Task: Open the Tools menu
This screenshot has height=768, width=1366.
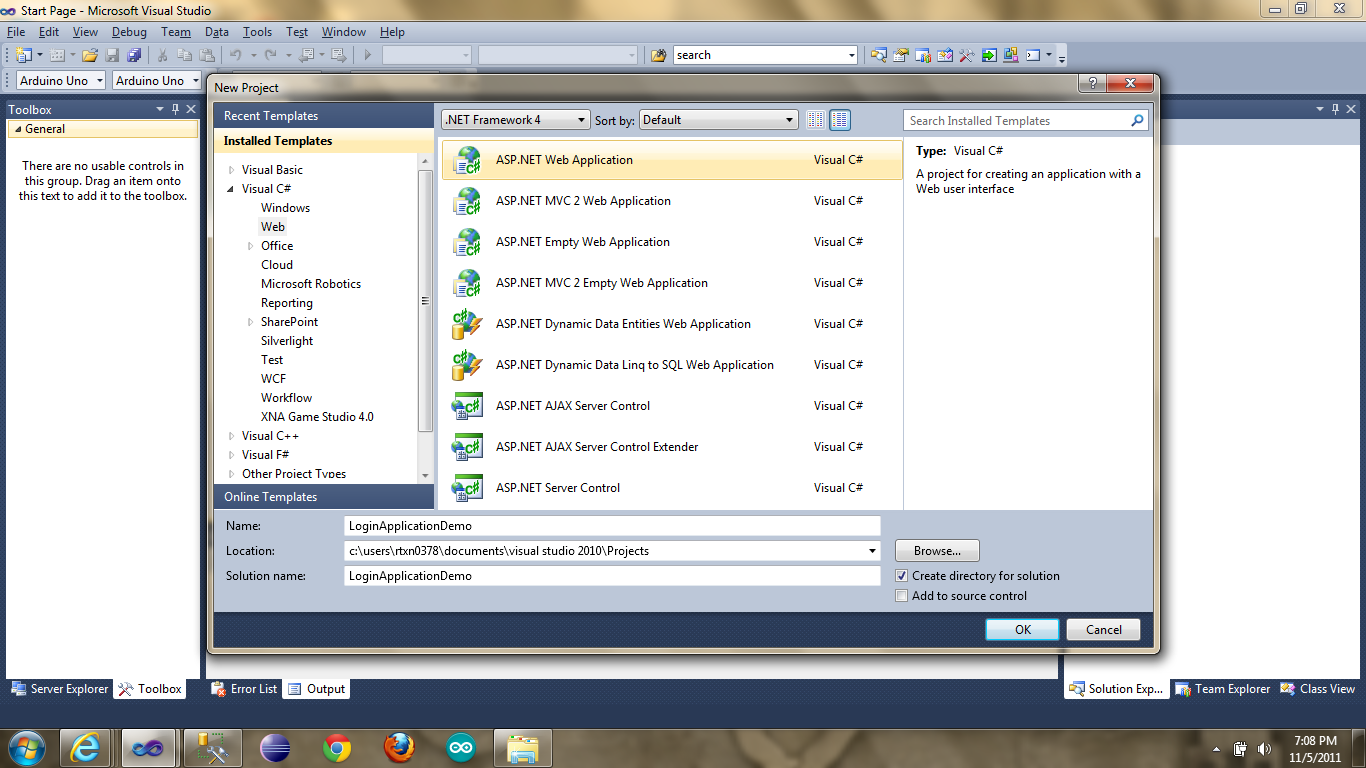Action: point(257,31)
